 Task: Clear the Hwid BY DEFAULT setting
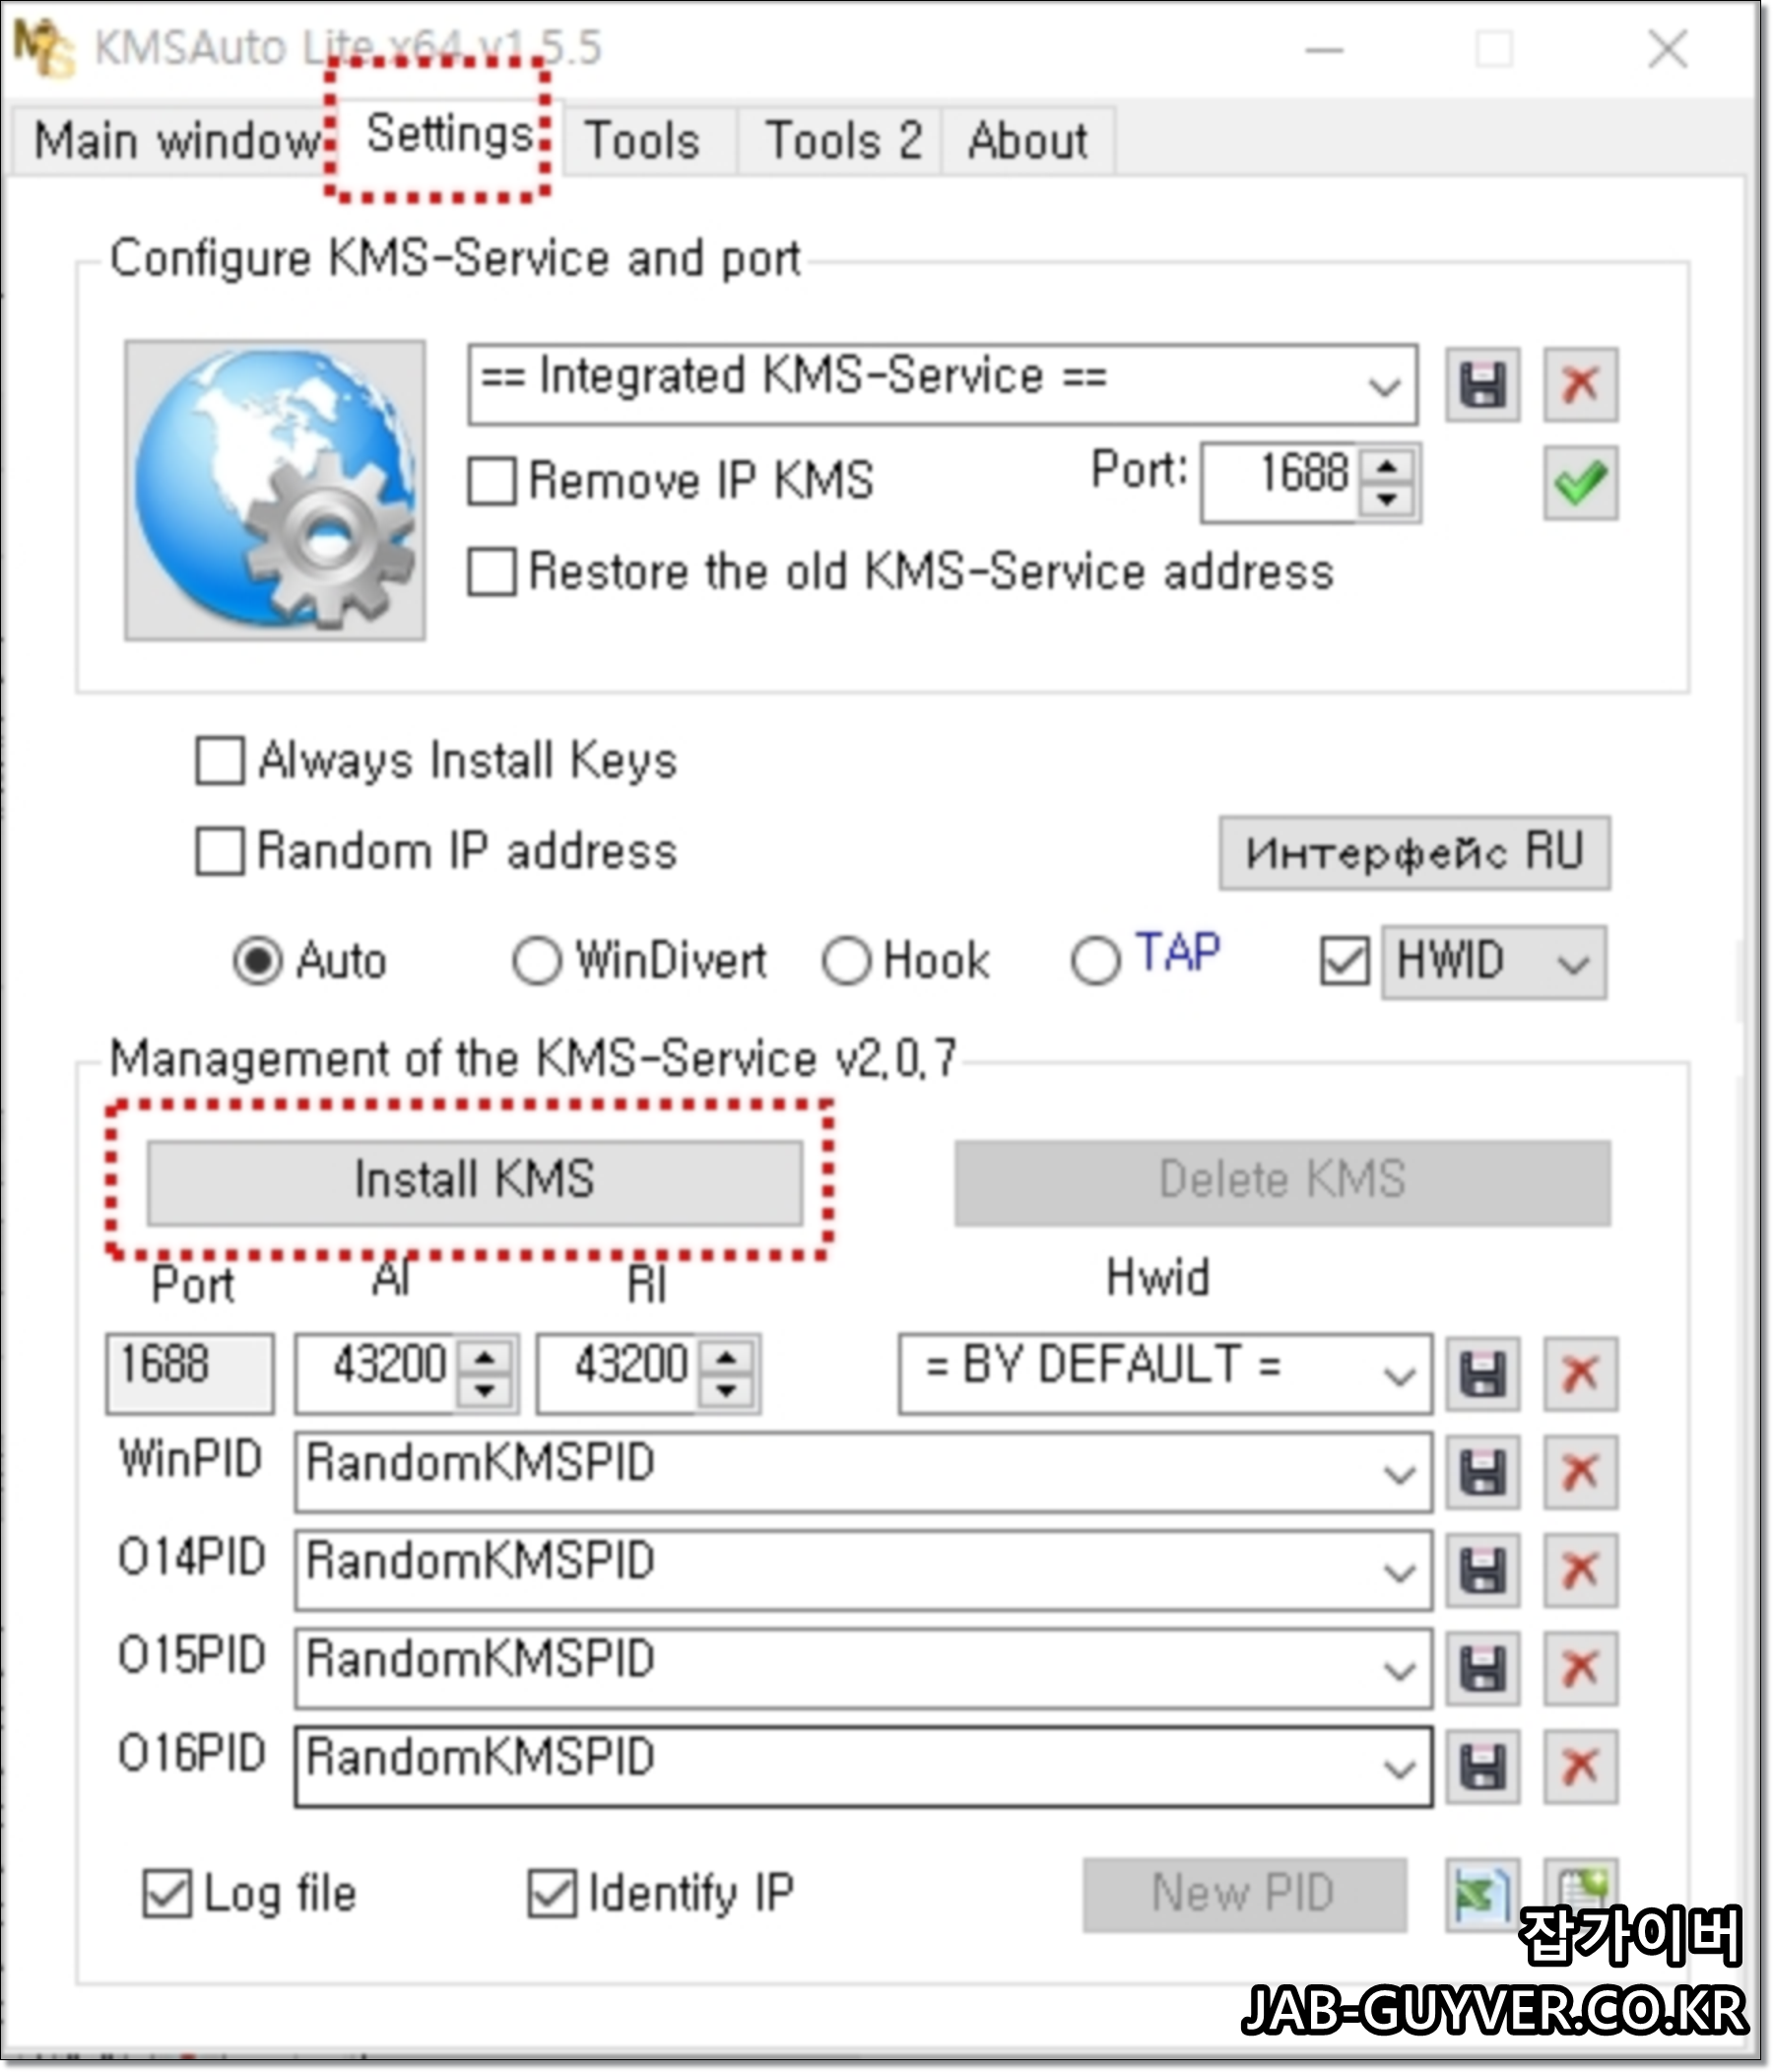tap(1580, 1374)
